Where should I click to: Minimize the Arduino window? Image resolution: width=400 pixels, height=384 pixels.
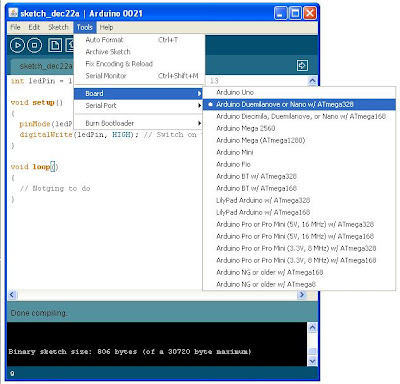(x=281, y=13)
